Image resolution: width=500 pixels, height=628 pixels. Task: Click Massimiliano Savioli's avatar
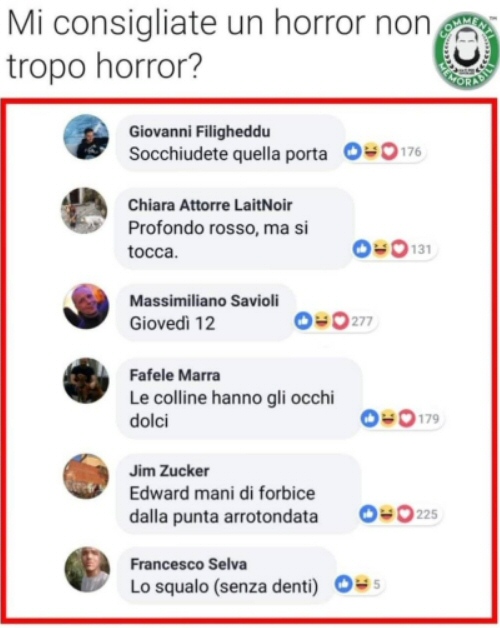(x=86, y=307)
